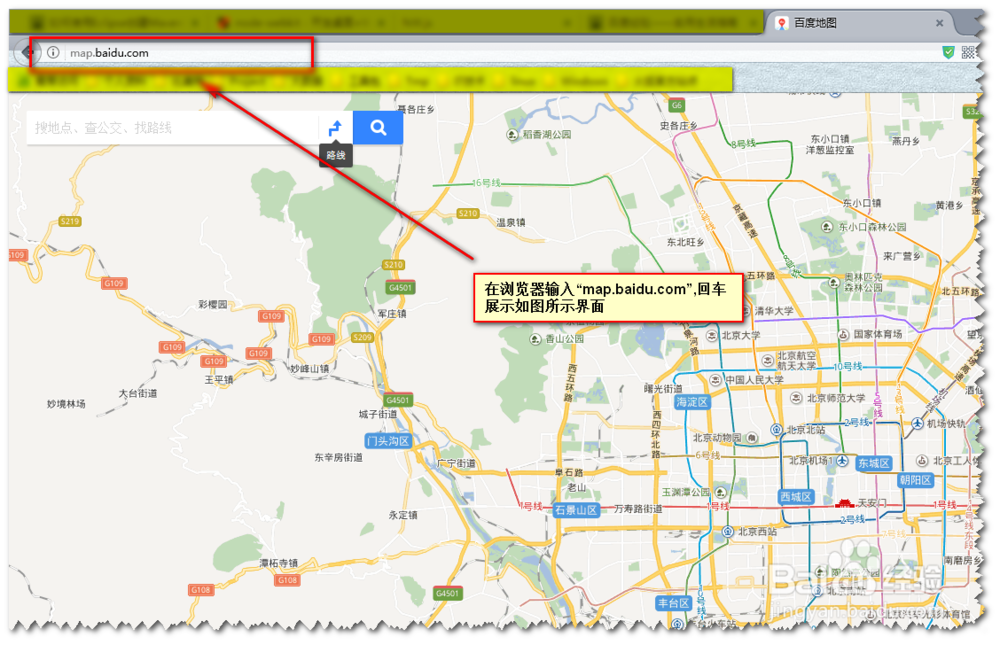1000x645 pixels.
Task: Select the 西城区 district label
Action: pos(795,496)
